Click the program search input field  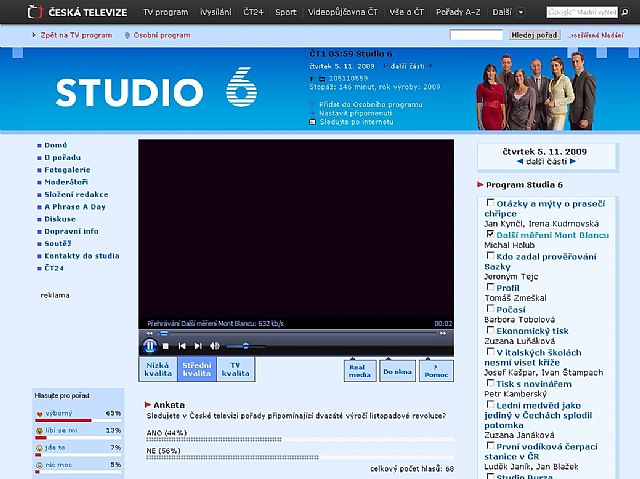pyautogui.click(x=476, y=35)
